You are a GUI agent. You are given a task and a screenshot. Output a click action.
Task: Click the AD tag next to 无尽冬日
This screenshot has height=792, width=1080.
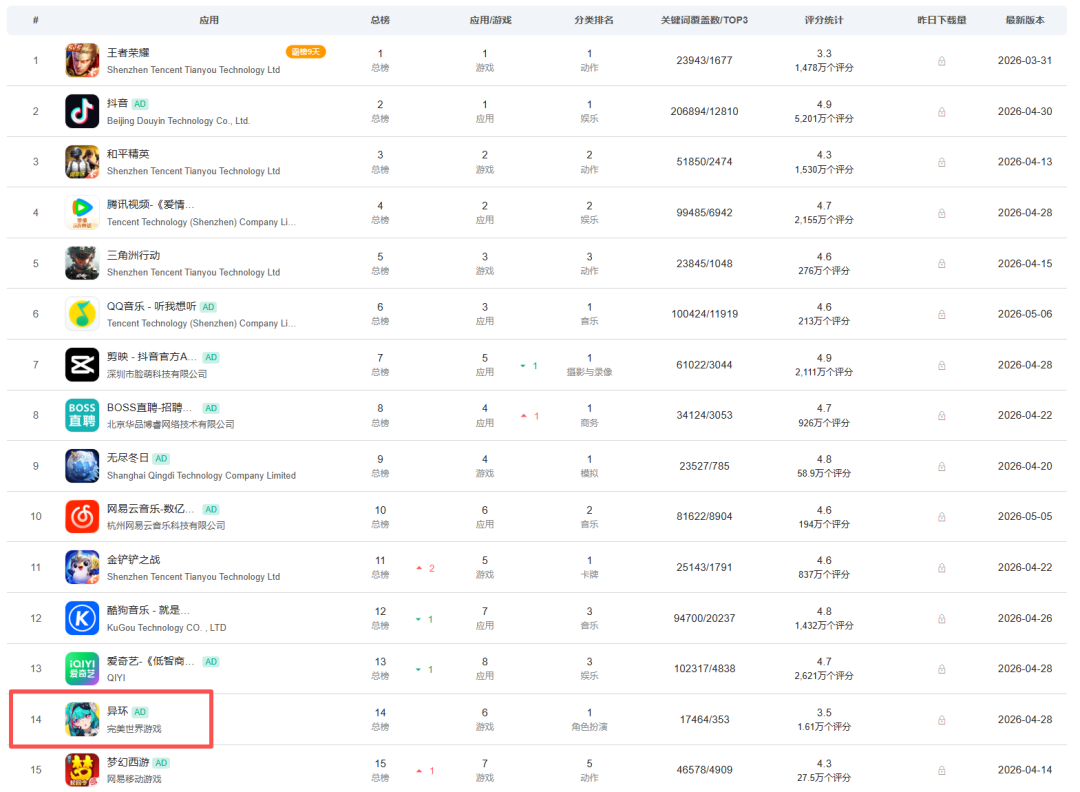pyautogui.click(x=161, y=459)
